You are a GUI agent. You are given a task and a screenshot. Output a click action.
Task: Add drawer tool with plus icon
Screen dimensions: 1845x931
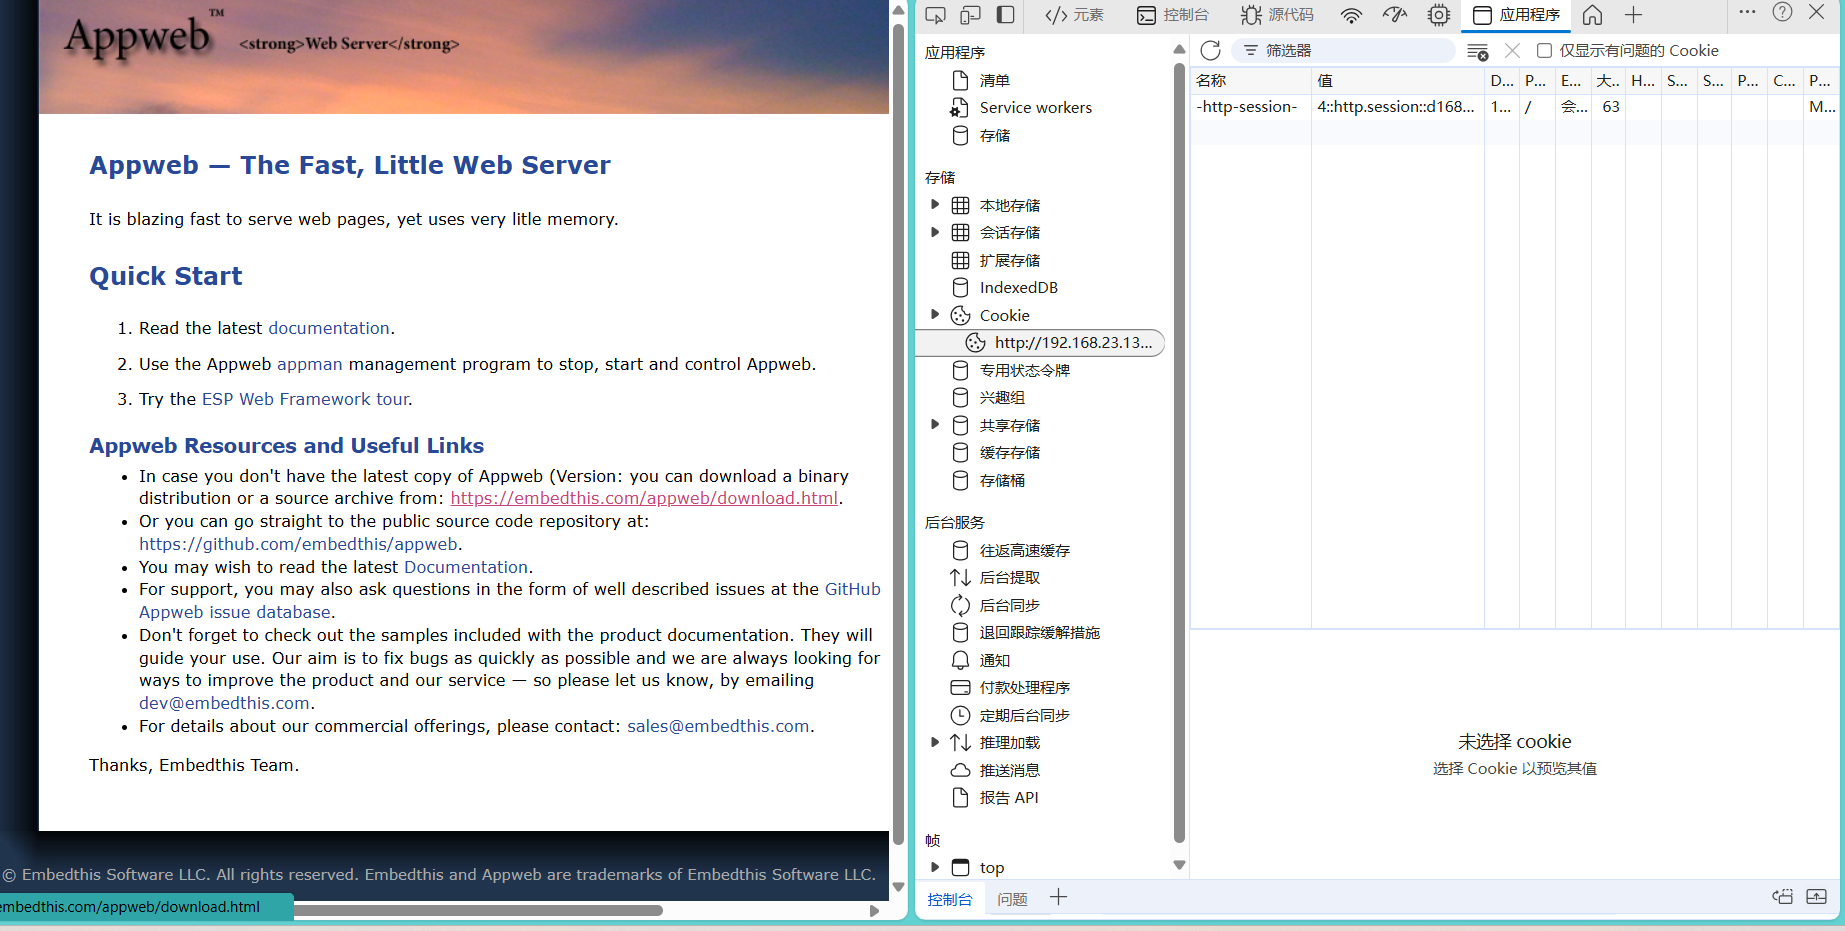pyautogui.click(x=1058, y=898)
